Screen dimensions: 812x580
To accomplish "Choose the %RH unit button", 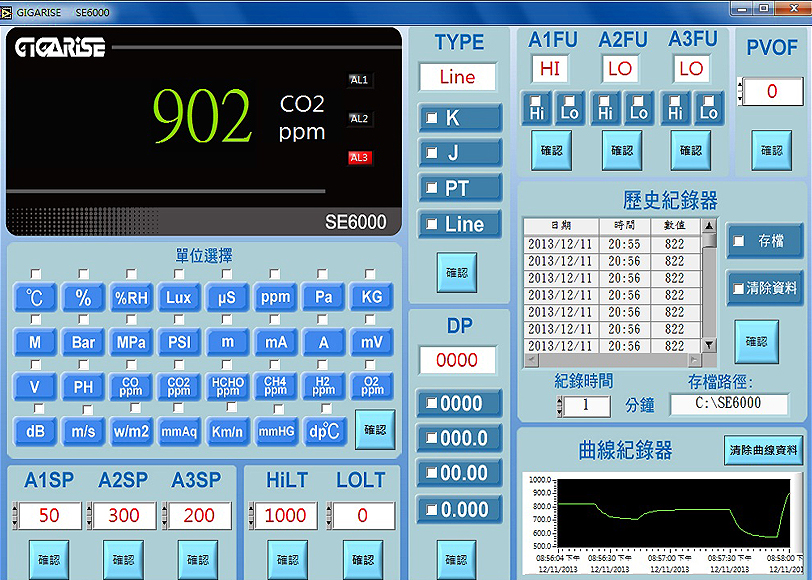I will pos(131,297).
